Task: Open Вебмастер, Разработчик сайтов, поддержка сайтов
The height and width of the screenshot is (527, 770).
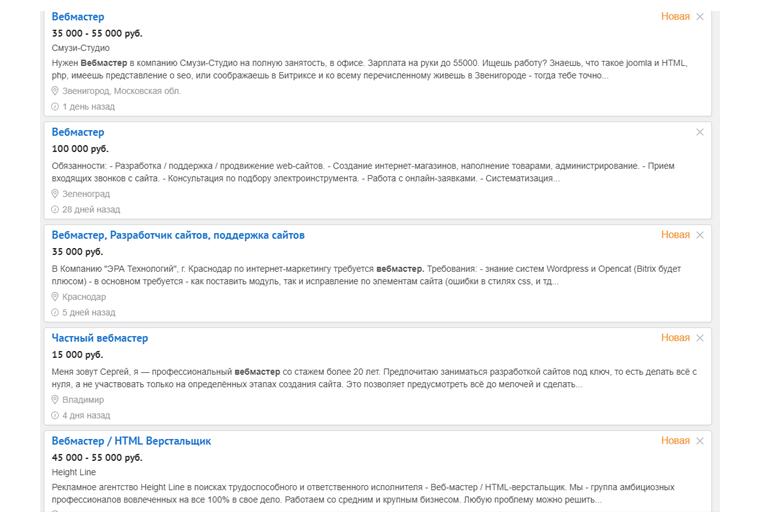Action: coord(178,235)
